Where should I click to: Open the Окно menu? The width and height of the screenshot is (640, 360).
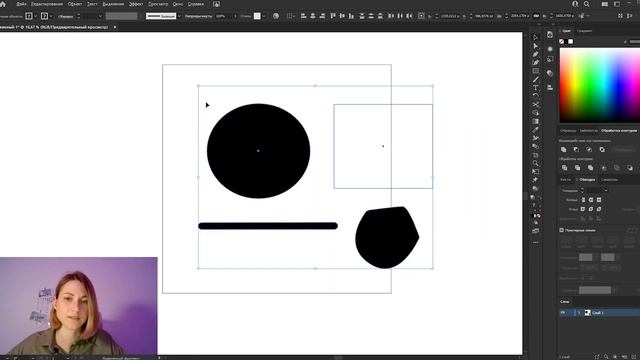click(x=178, y=4)
